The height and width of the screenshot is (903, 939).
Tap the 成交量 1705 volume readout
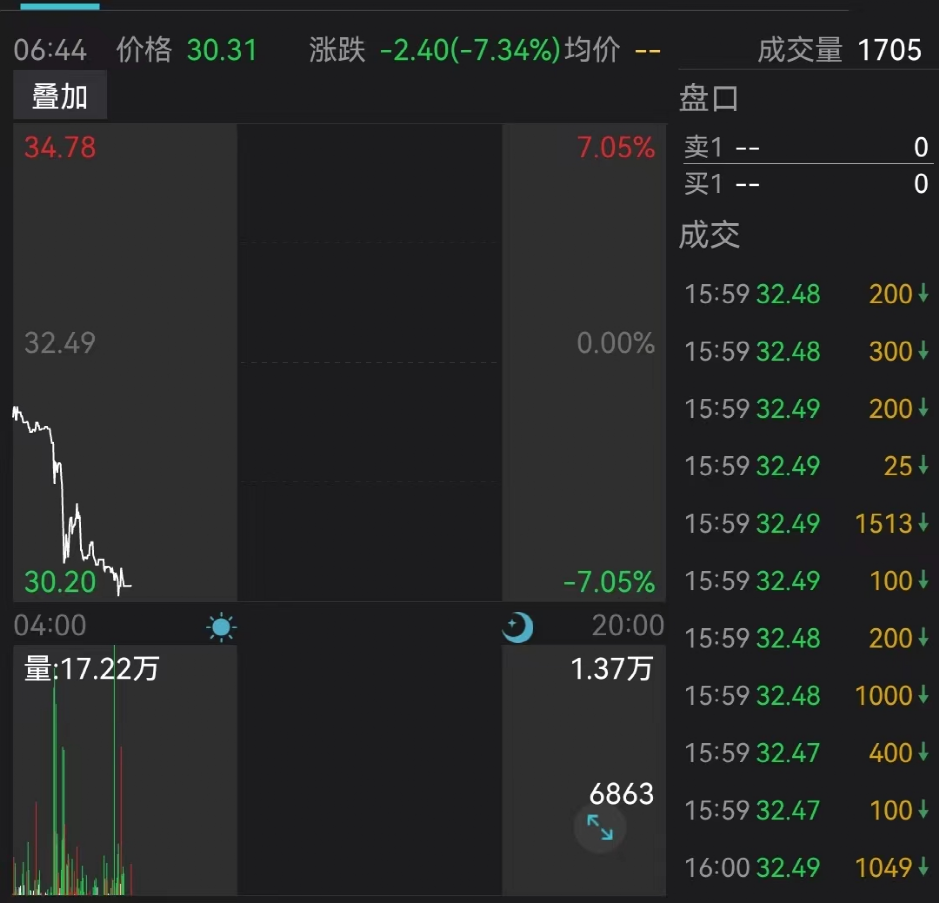point(839,50)
